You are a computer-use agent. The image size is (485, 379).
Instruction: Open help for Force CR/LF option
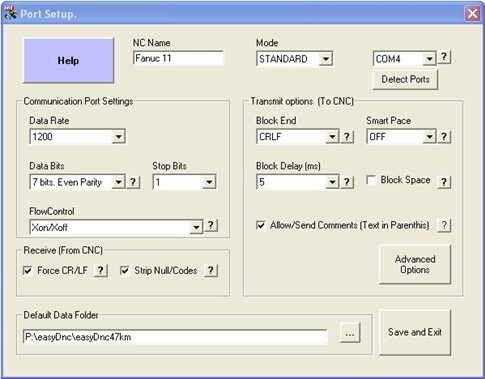(x=101, y=270)
